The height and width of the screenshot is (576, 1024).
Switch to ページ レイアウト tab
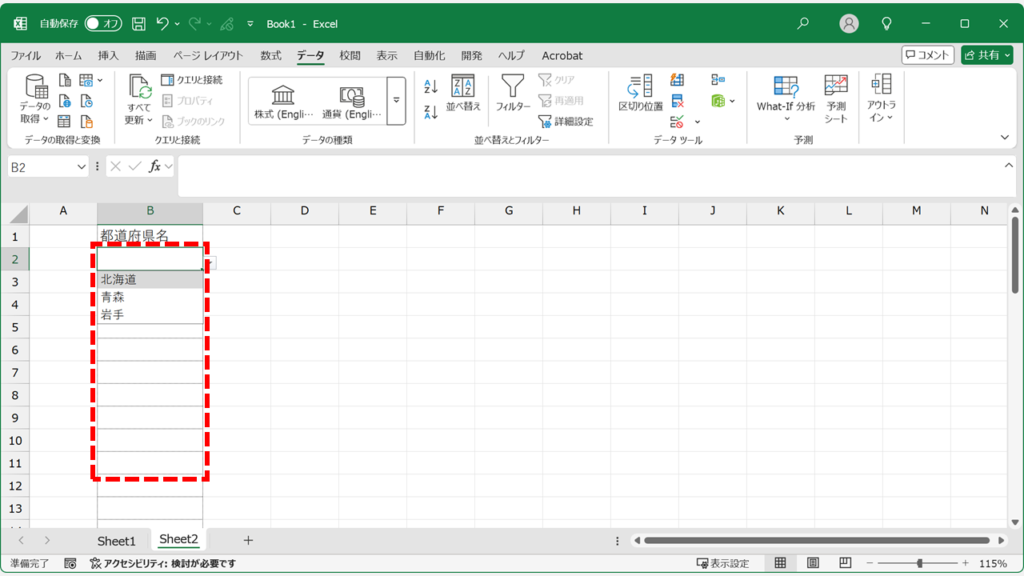[208, 56]
